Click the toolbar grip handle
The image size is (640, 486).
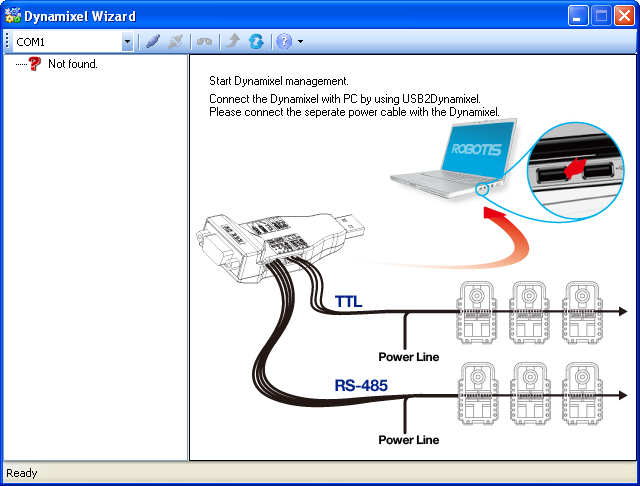(x=7, y=41)
